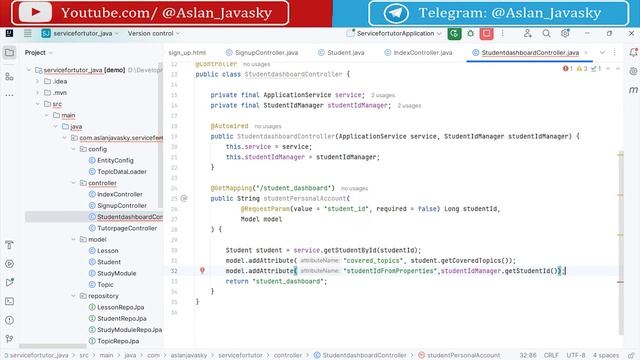
Task: Click UTF-8 encoding in status bar
Action: click(x=576, y=355)
